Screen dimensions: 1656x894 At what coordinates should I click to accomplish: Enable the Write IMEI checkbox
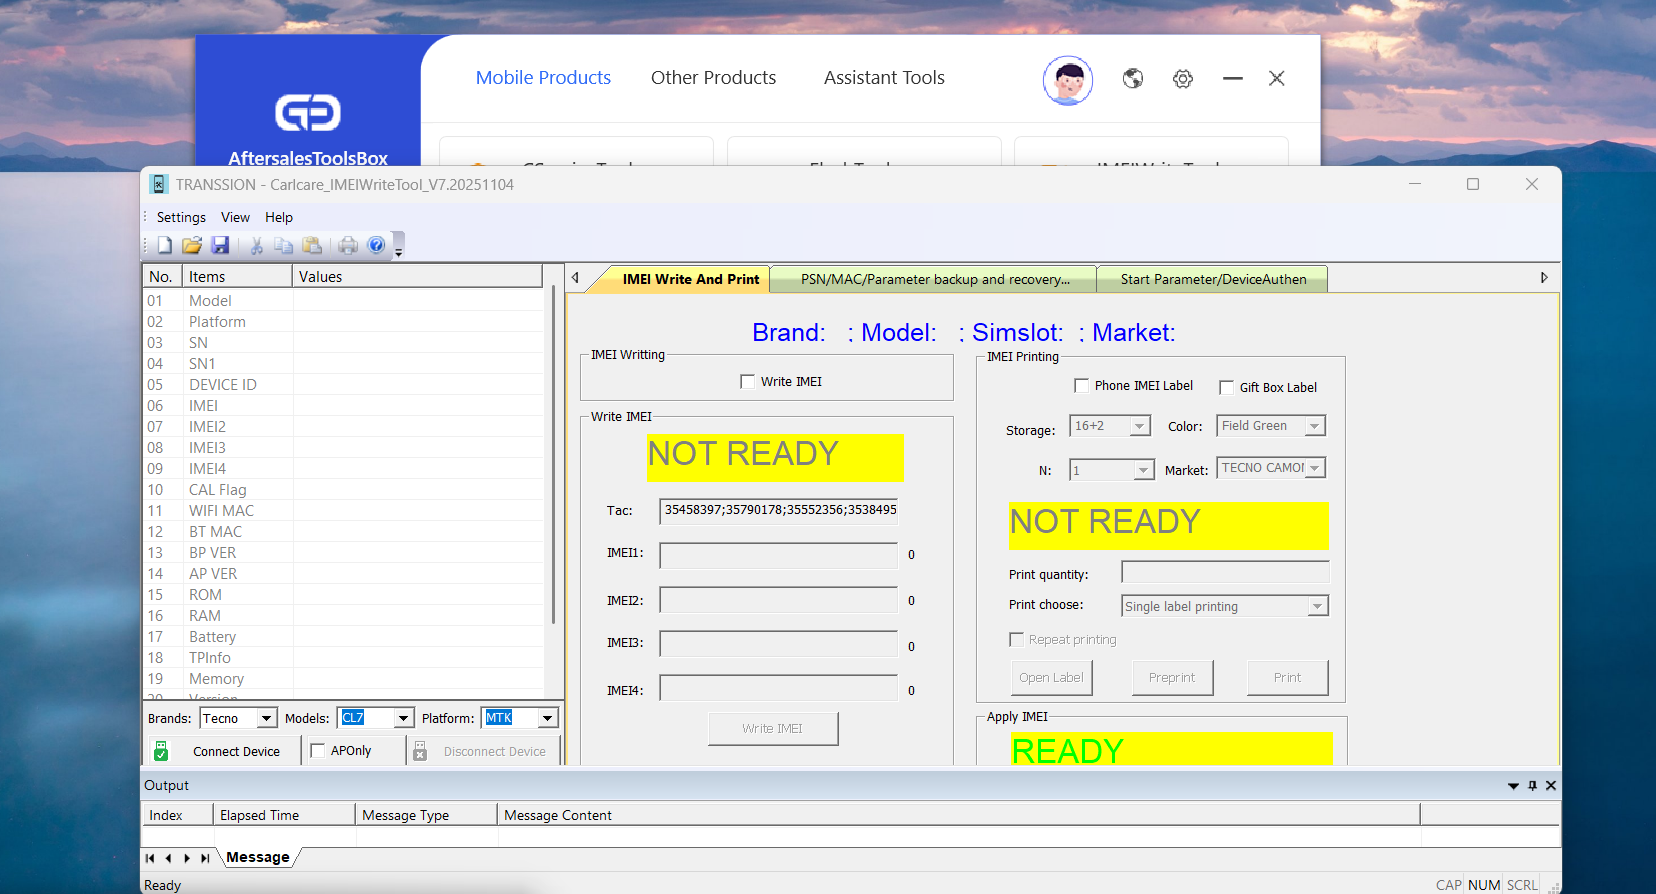(x=747, y=381)
